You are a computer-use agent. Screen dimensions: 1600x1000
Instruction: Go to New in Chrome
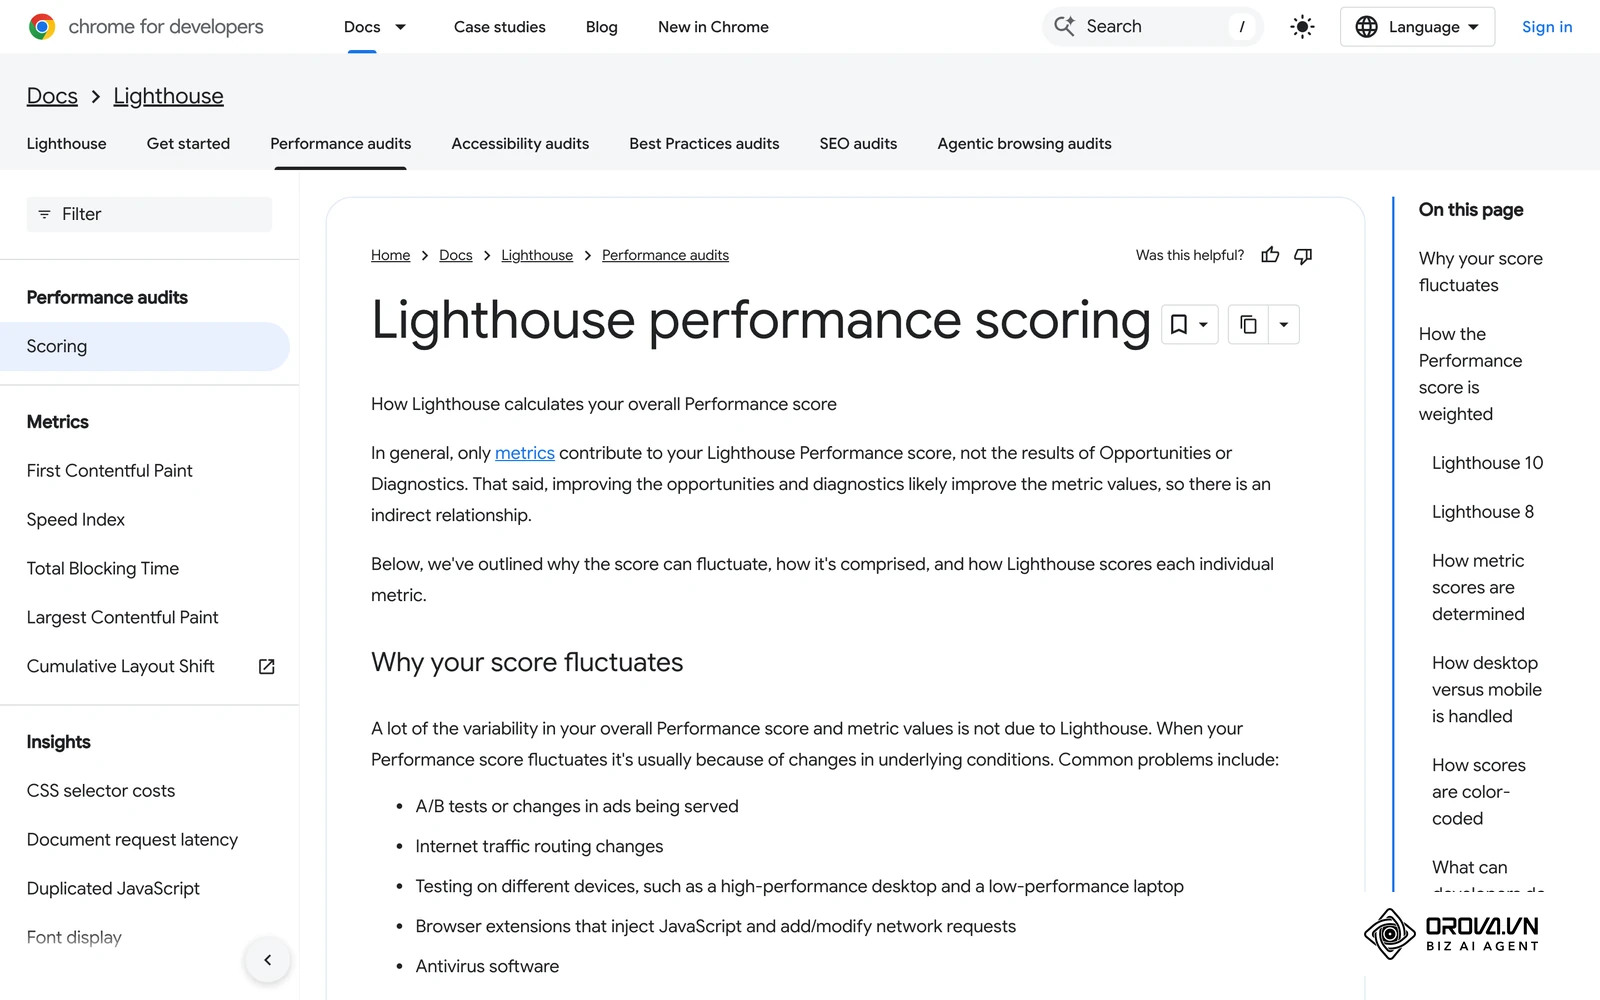click(x=713, y=27)
